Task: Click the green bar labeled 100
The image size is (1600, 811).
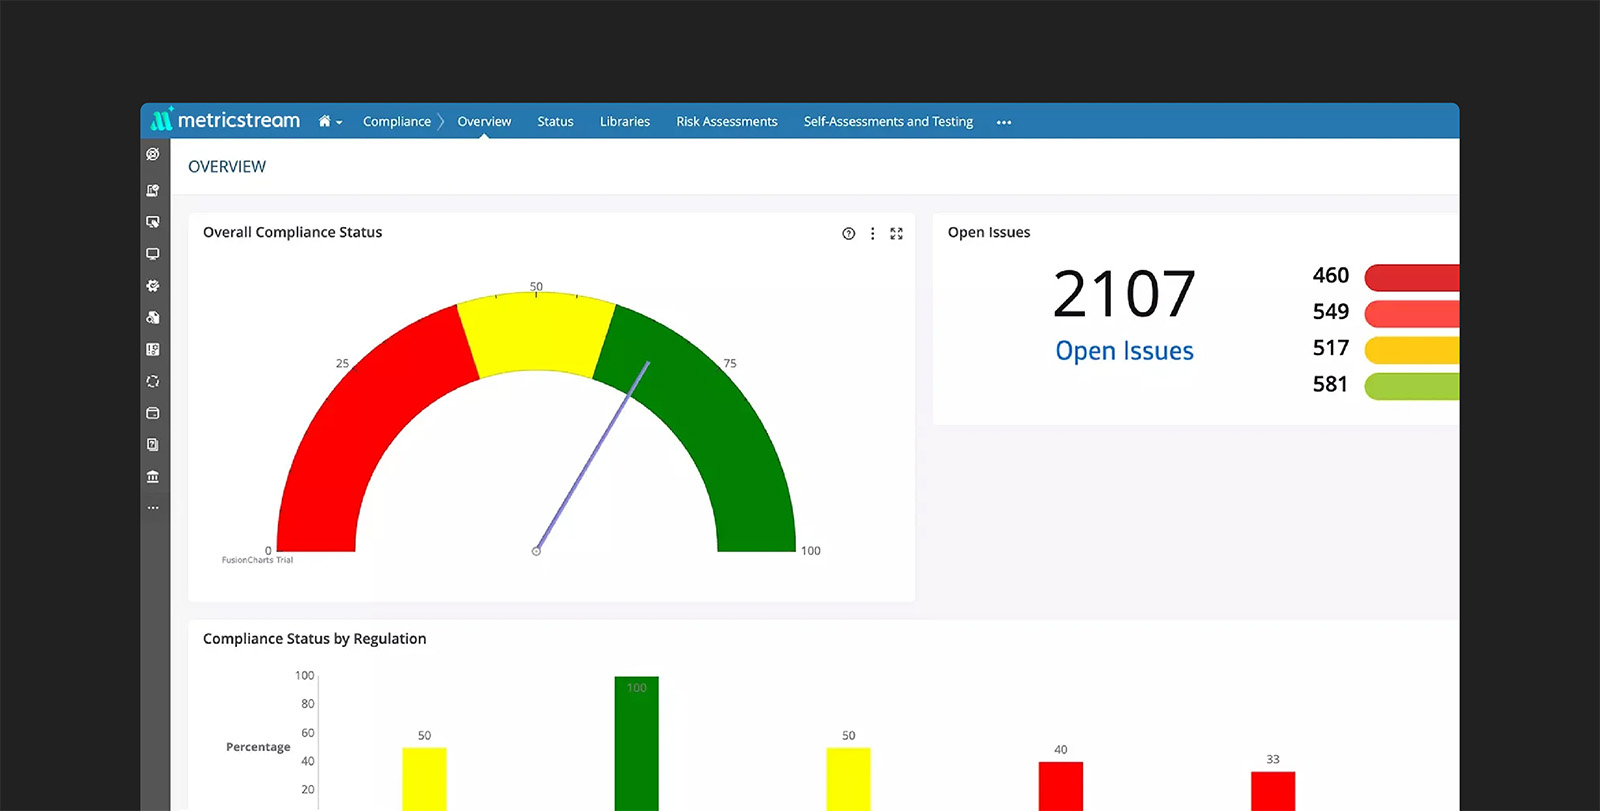Action: pos(636,743)
